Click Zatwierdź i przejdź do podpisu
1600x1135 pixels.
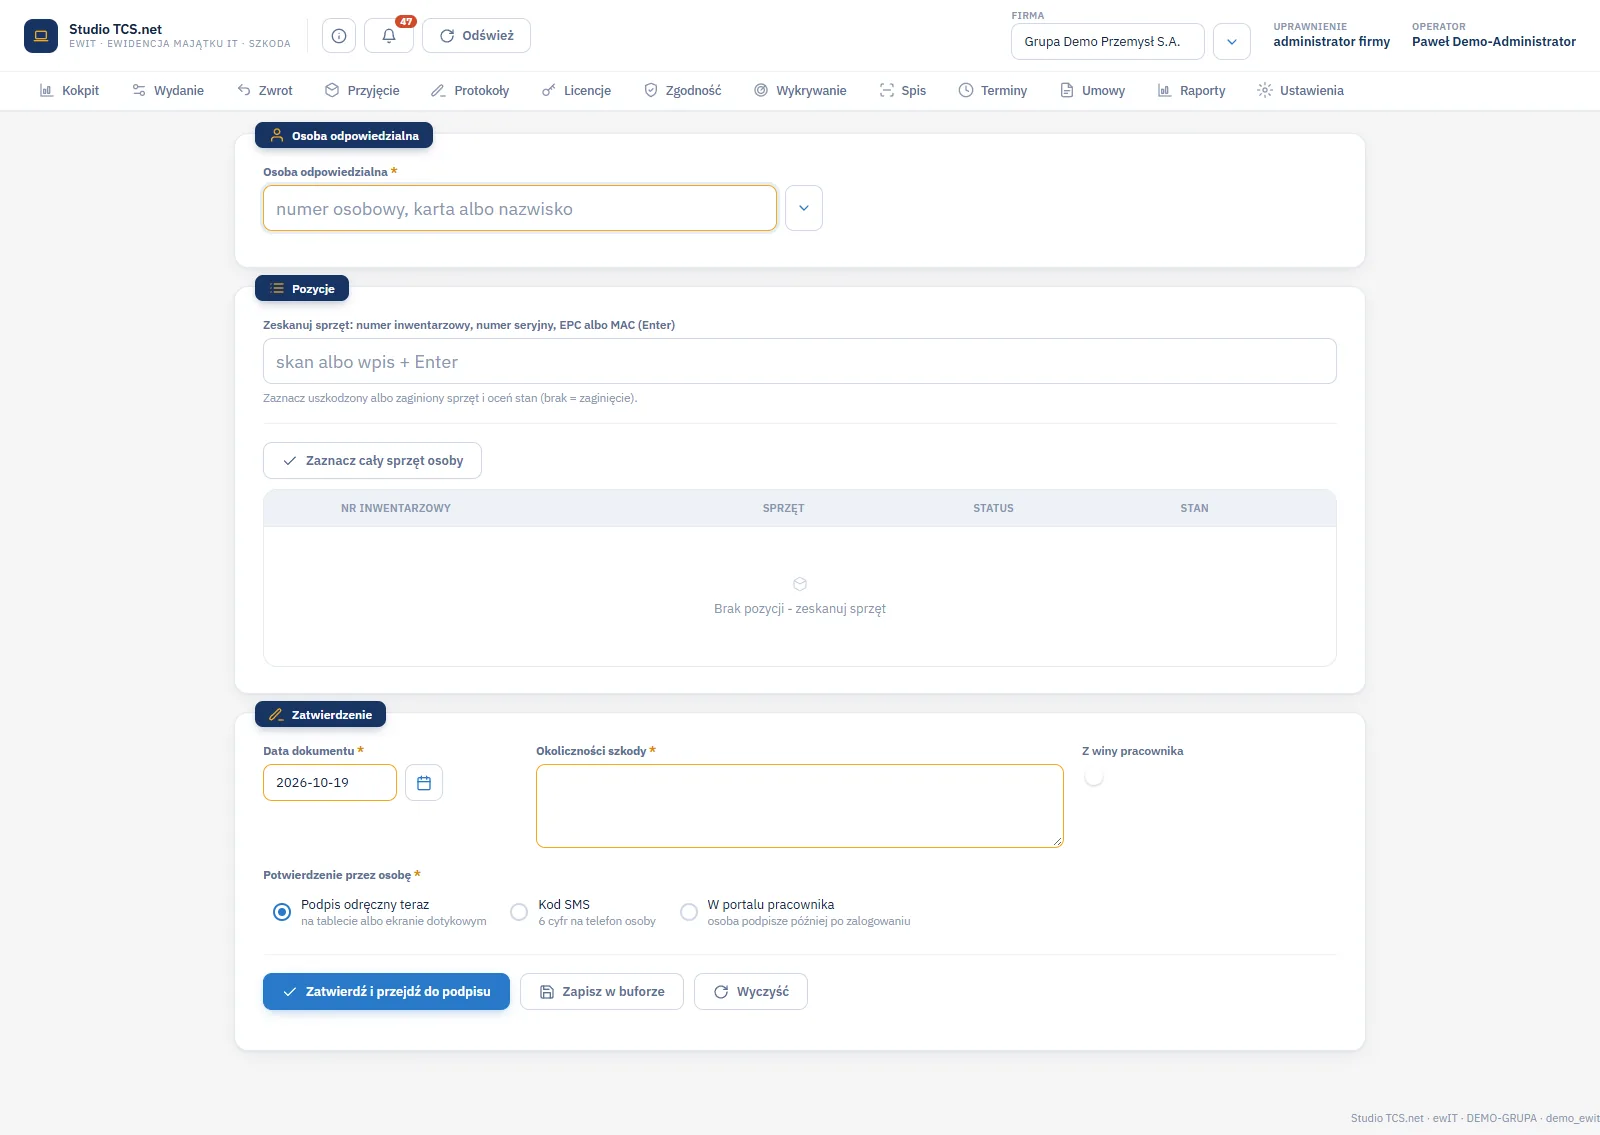tap(386, 992)
